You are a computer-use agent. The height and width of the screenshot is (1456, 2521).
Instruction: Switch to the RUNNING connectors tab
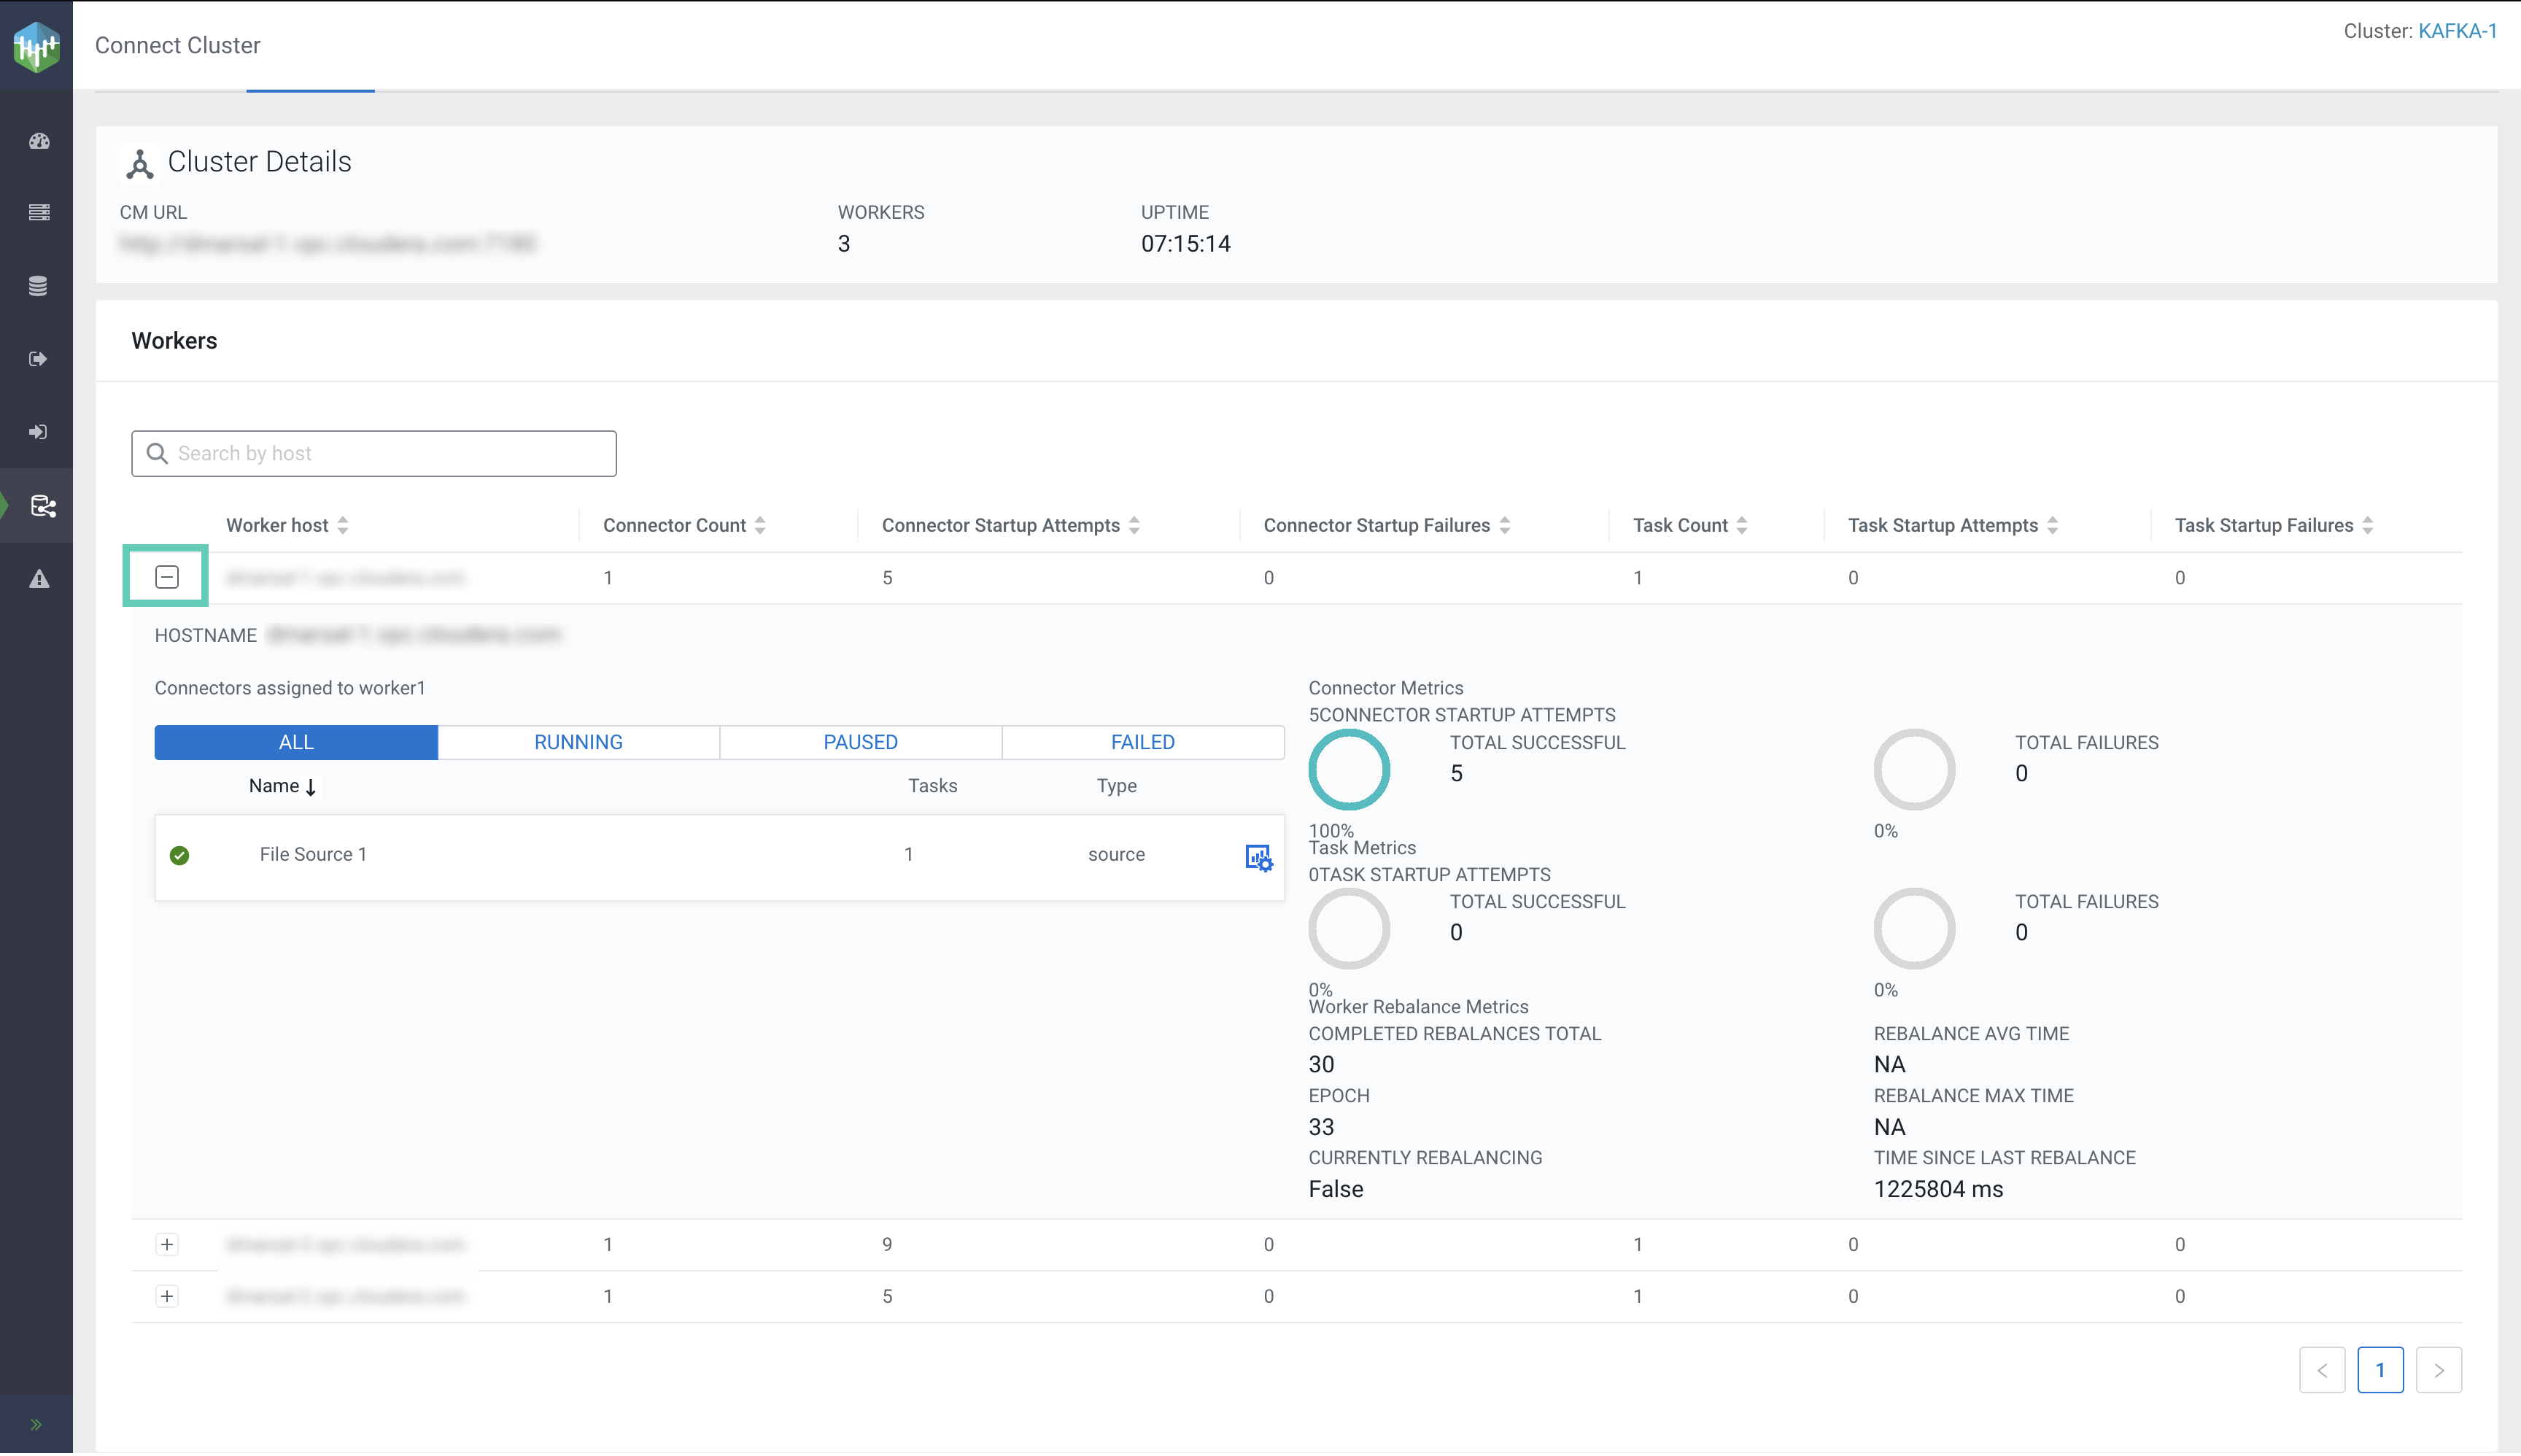(x=578, y=742)
